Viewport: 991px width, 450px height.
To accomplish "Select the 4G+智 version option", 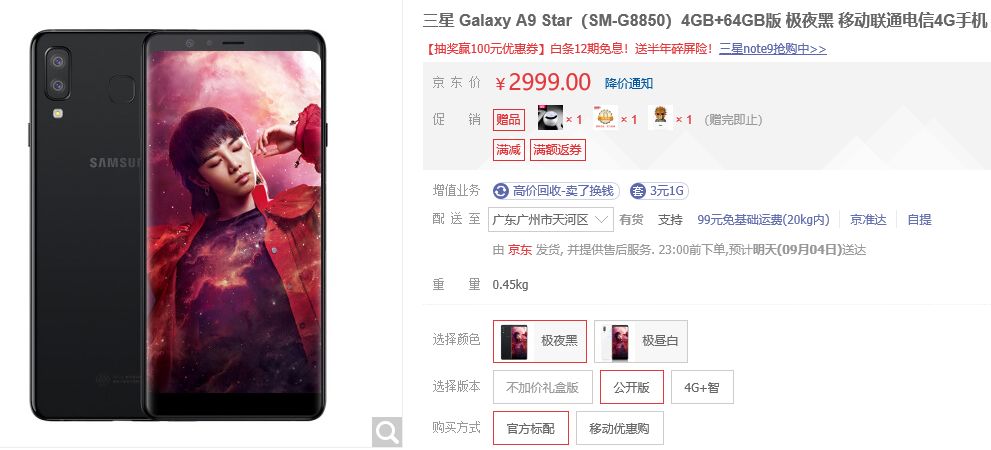I will pyautogui.click(x=702, y=387).
